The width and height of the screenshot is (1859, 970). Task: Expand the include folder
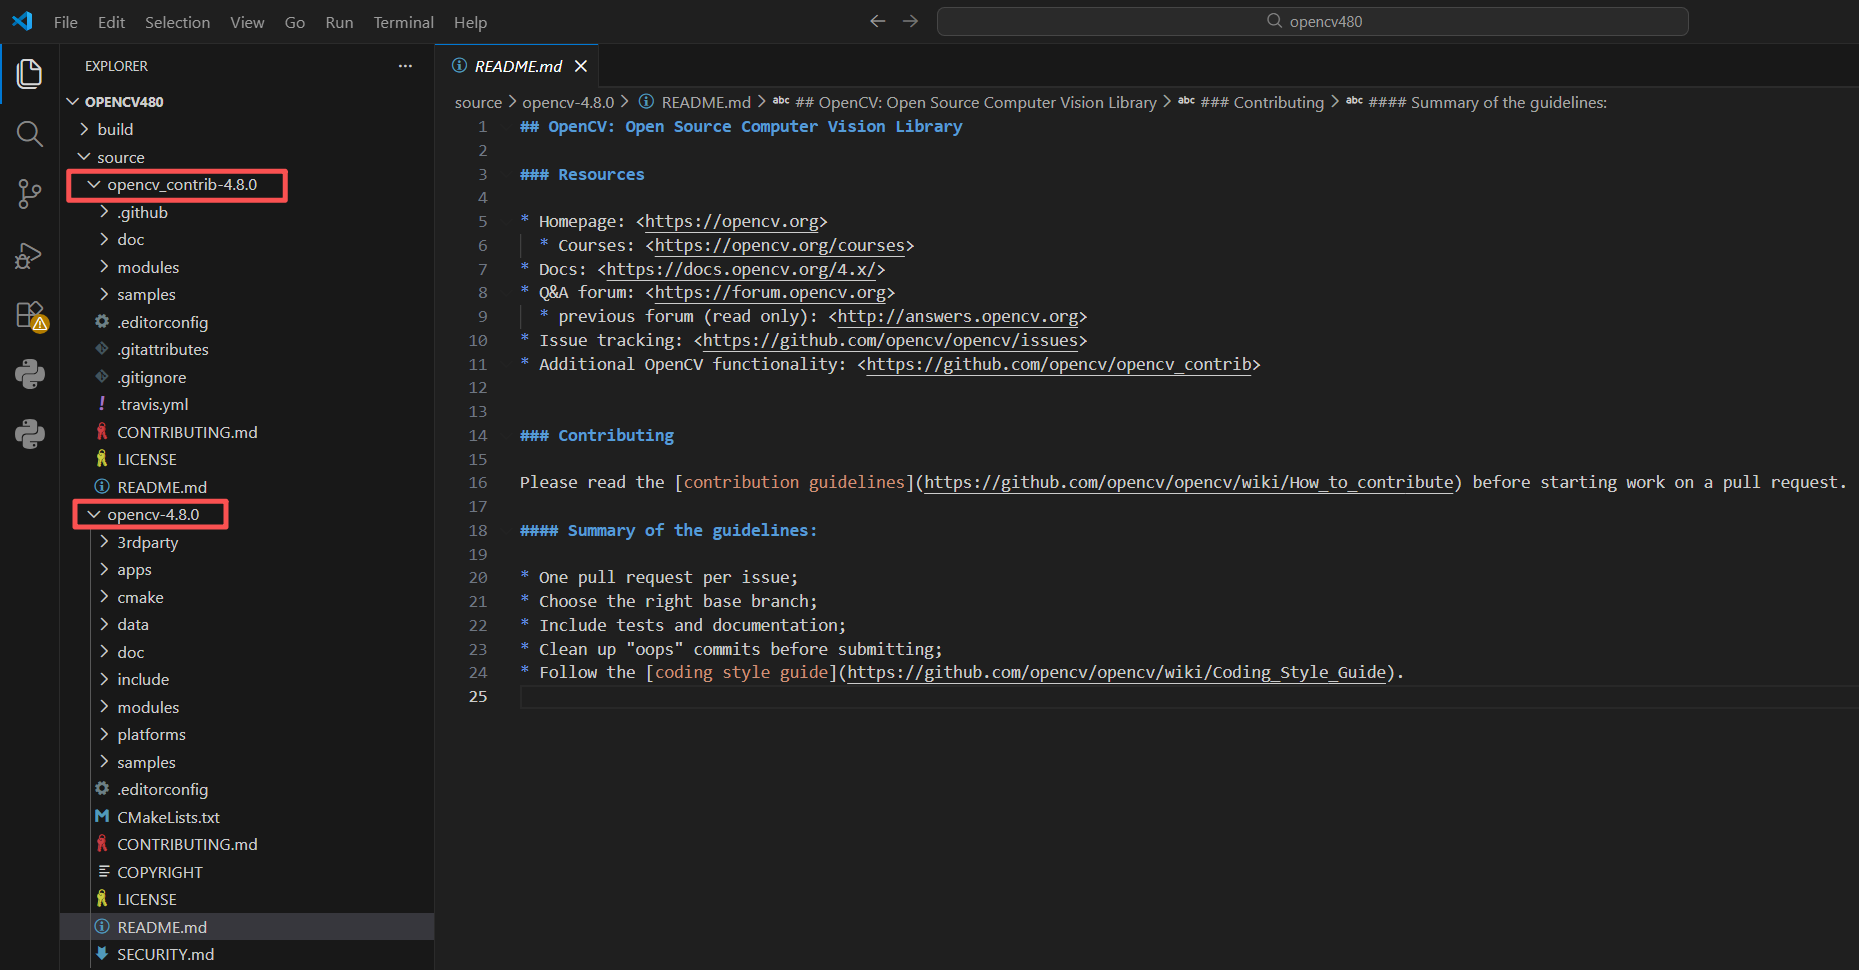pos(247,679)
